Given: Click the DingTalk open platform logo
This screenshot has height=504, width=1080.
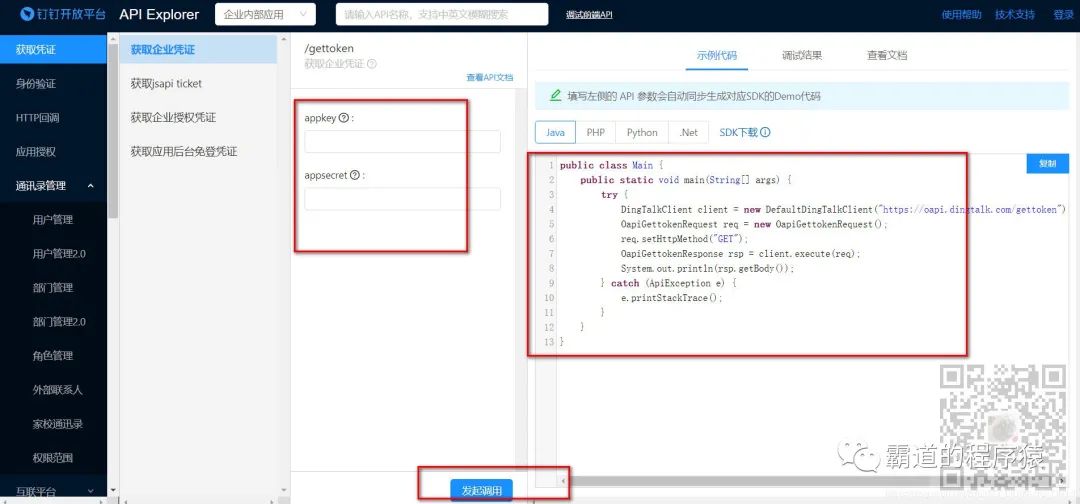Looking at the screenshot, I should tap(62, 14).
